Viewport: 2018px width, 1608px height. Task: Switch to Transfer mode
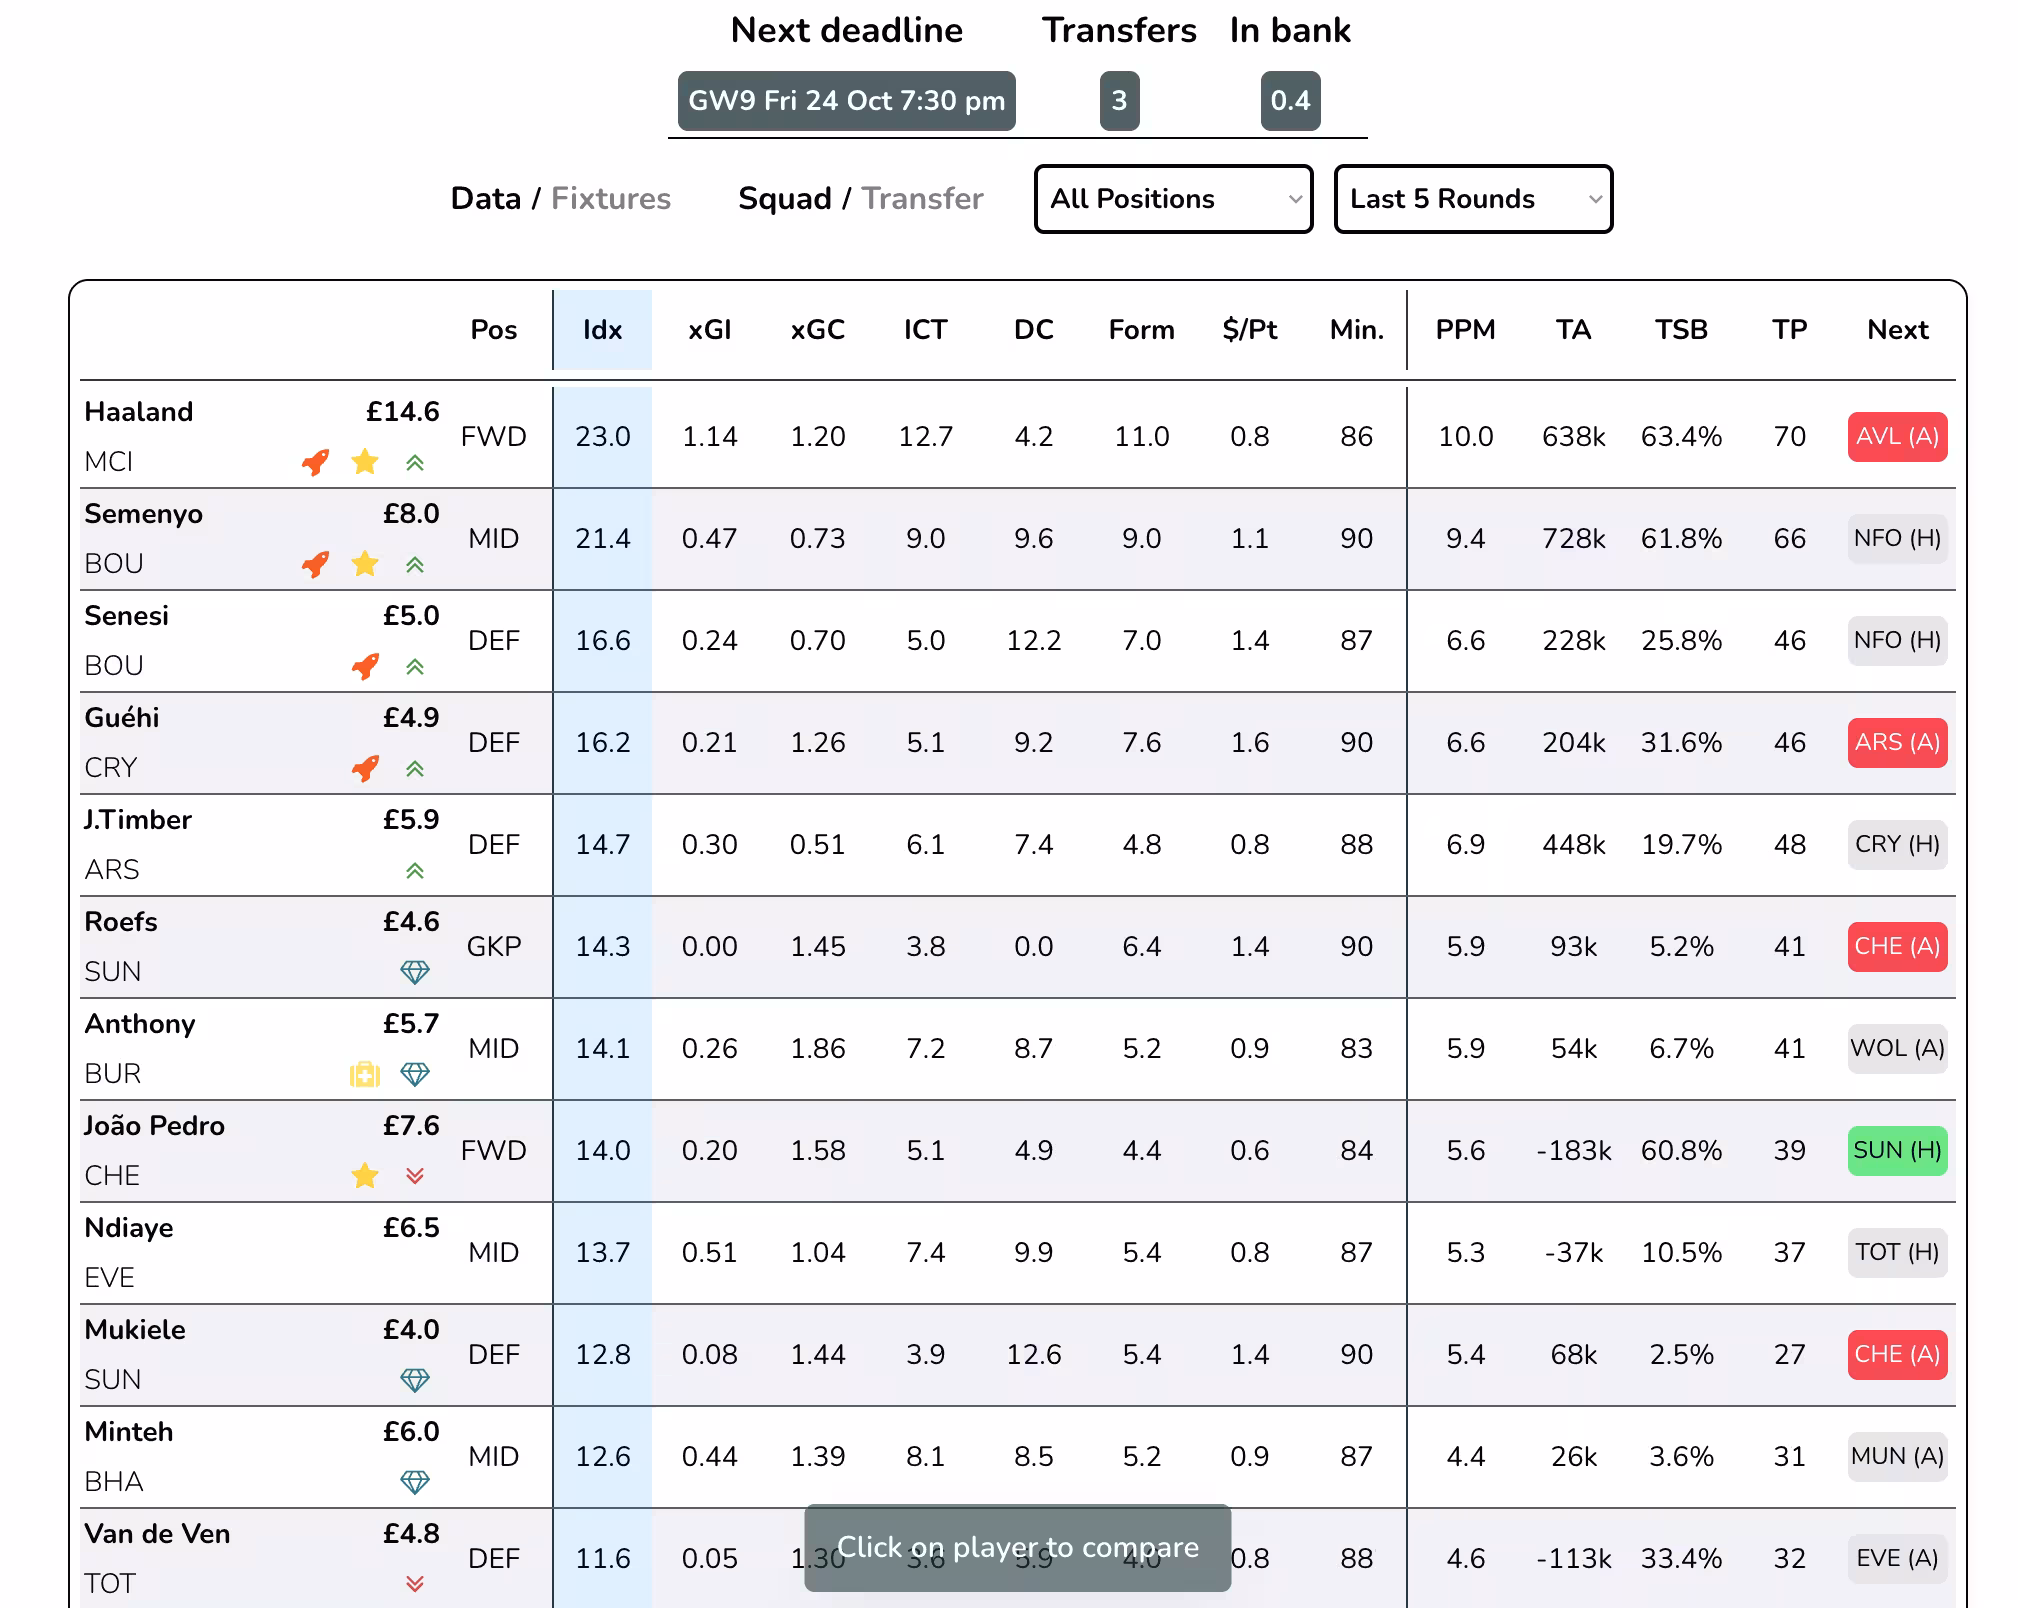922,199
